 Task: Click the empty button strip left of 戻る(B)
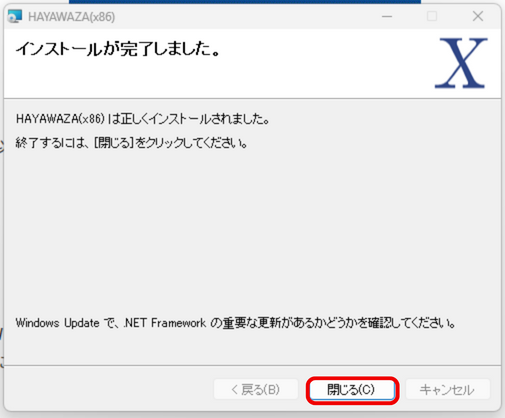pos(108,389)
